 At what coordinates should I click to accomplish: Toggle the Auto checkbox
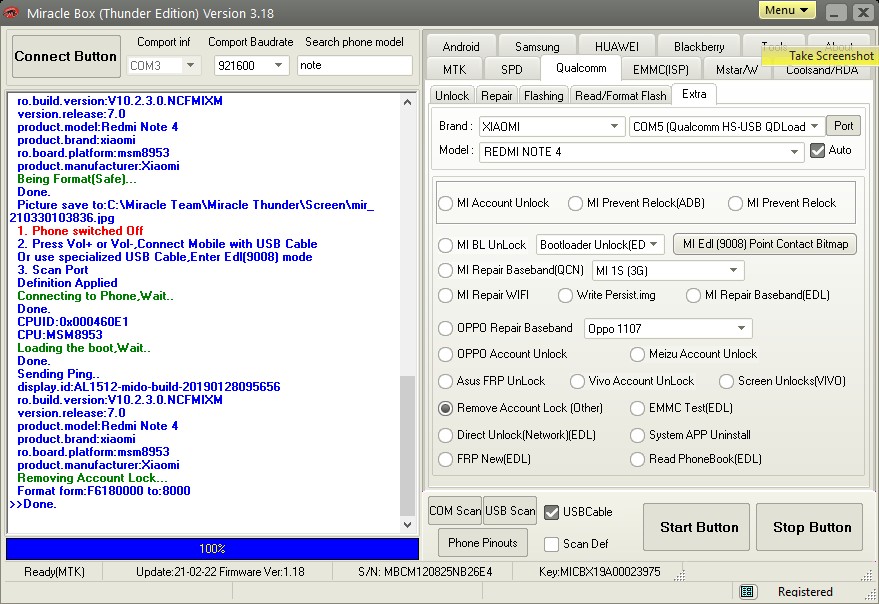pos(817,150)
